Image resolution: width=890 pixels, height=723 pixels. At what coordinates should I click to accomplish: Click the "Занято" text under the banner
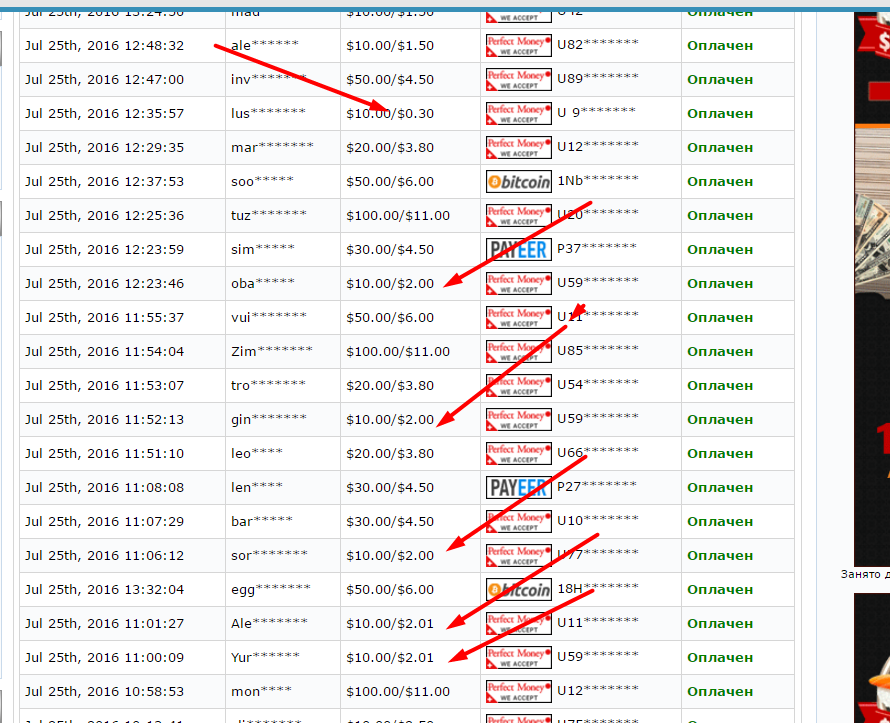point(864,574)
